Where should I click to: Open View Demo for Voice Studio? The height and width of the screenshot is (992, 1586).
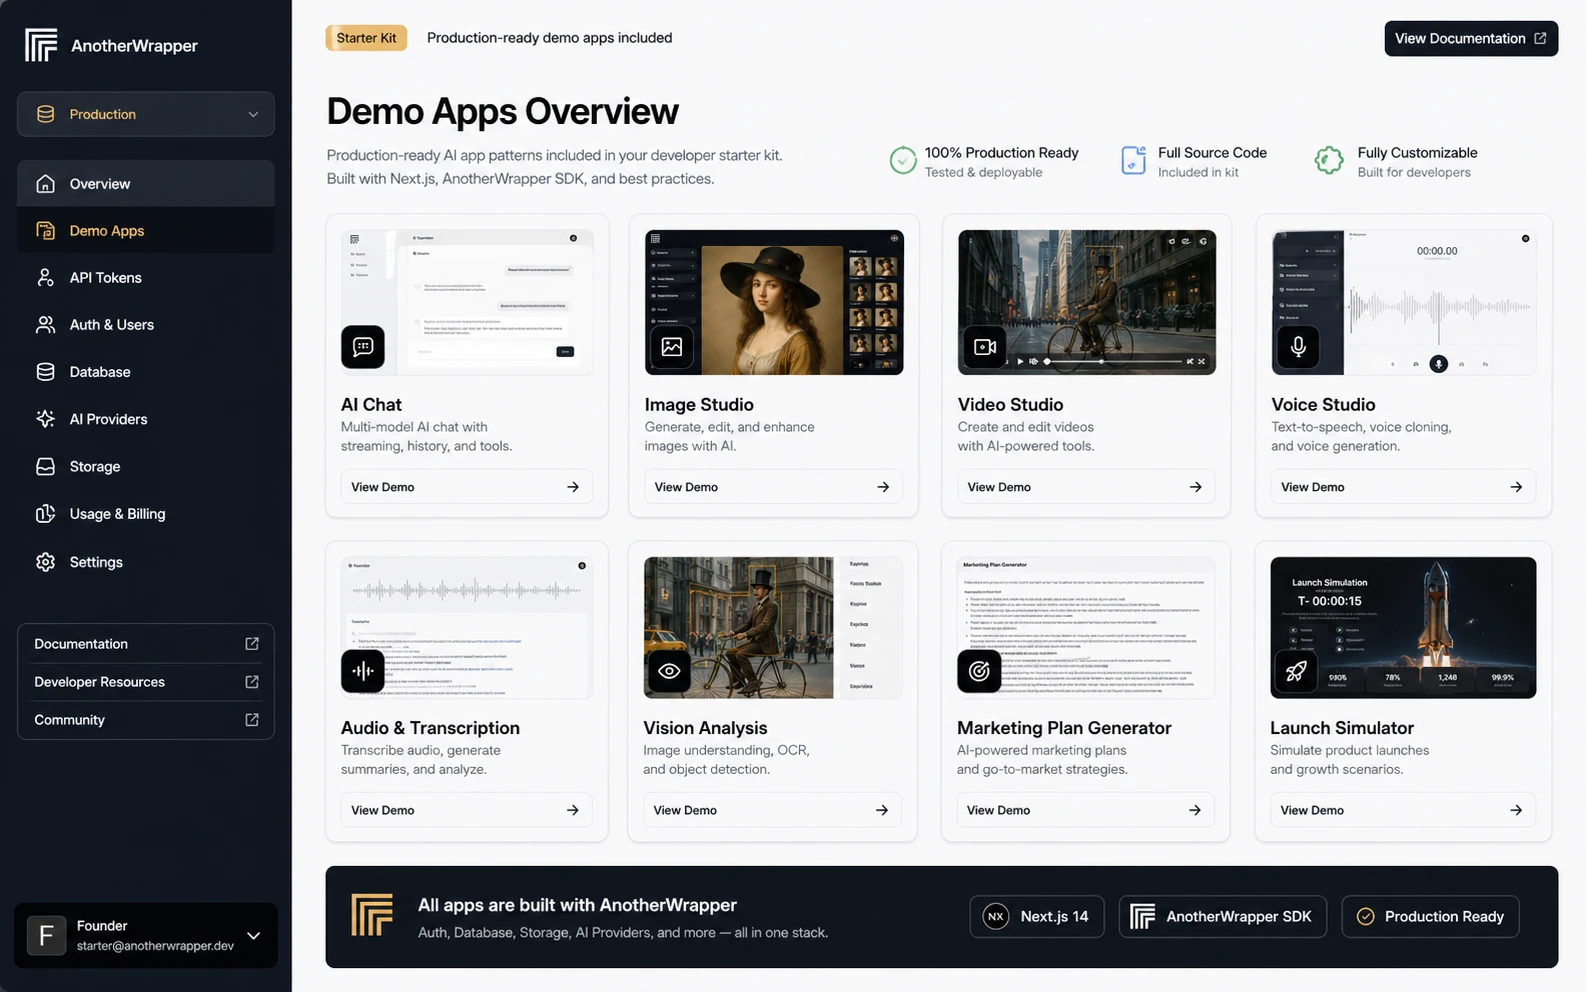tap(1403, 487)
